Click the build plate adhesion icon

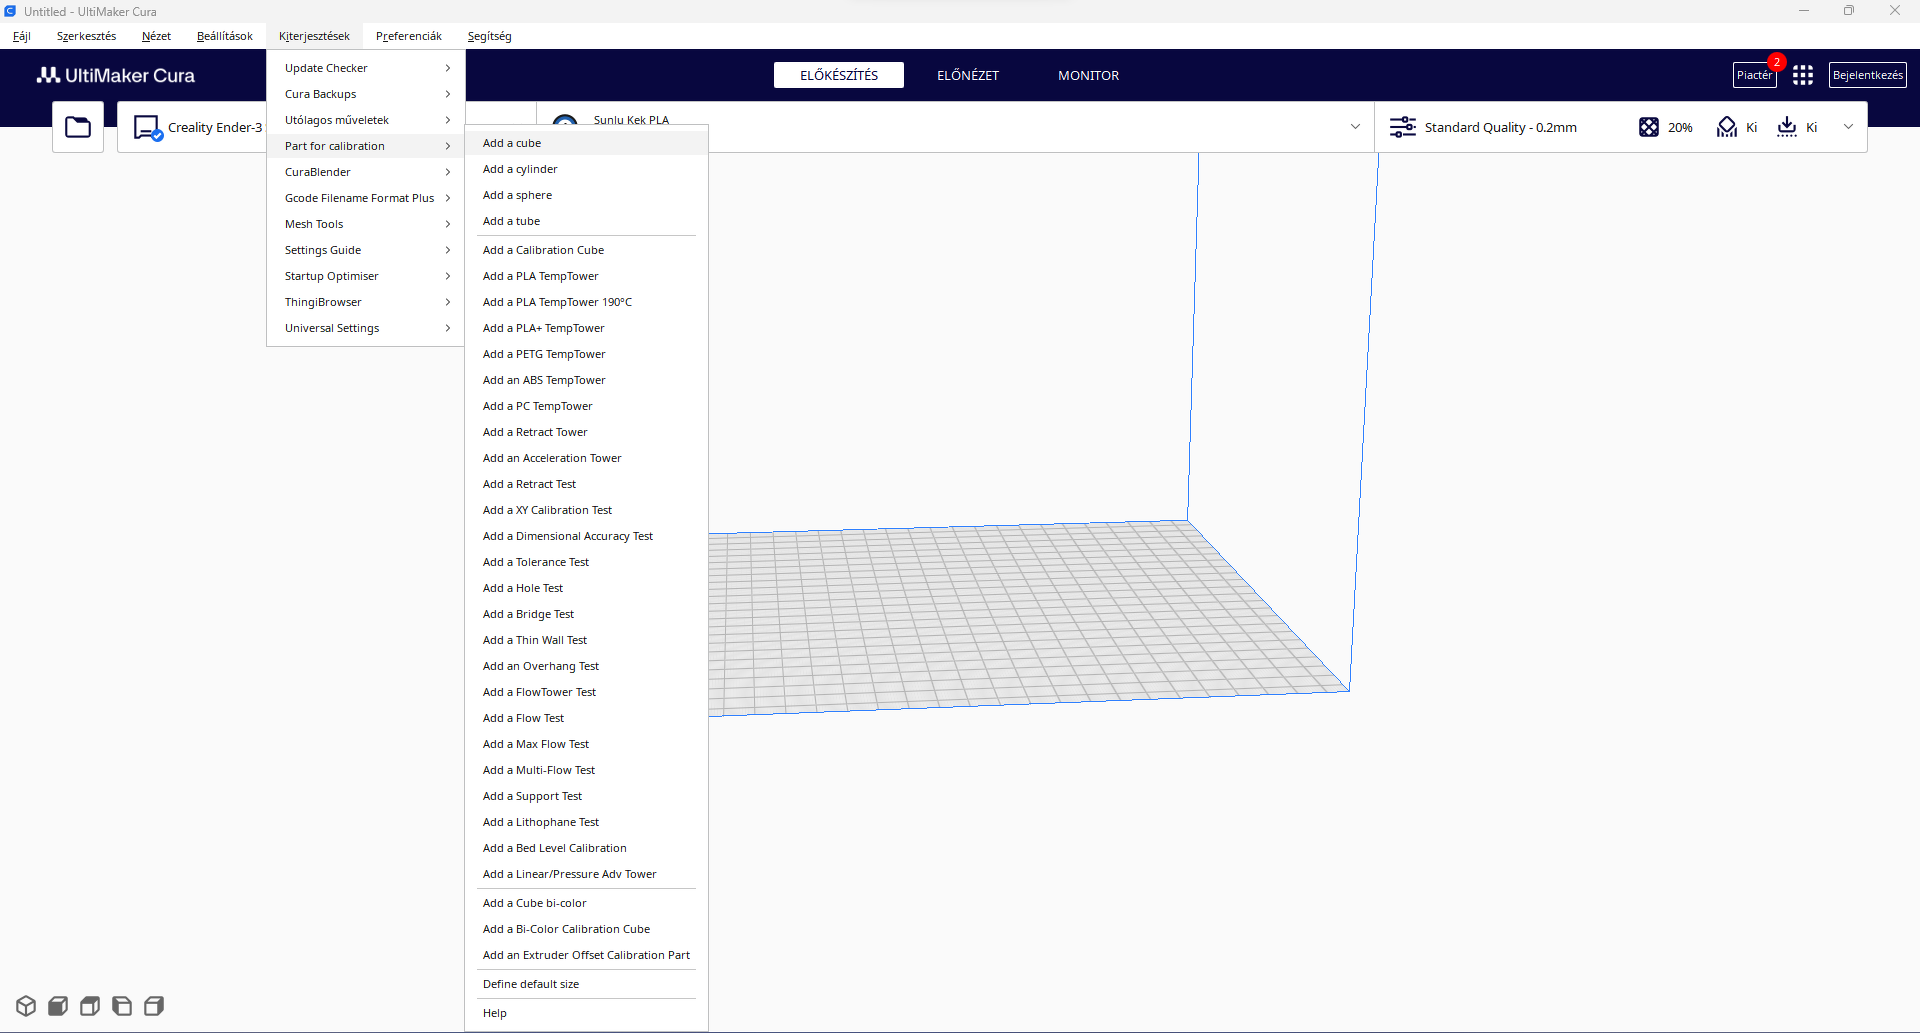1787,127
